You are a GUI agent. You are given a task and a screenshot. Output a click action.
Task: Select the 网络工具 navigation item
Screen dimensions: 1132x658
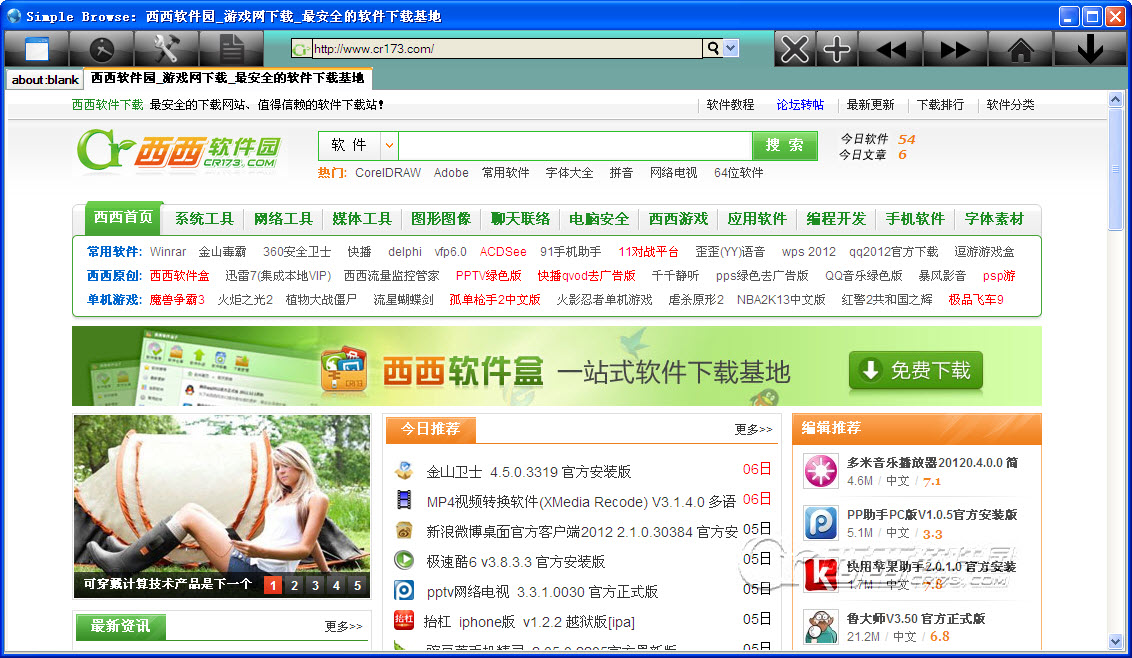(283, 219)
